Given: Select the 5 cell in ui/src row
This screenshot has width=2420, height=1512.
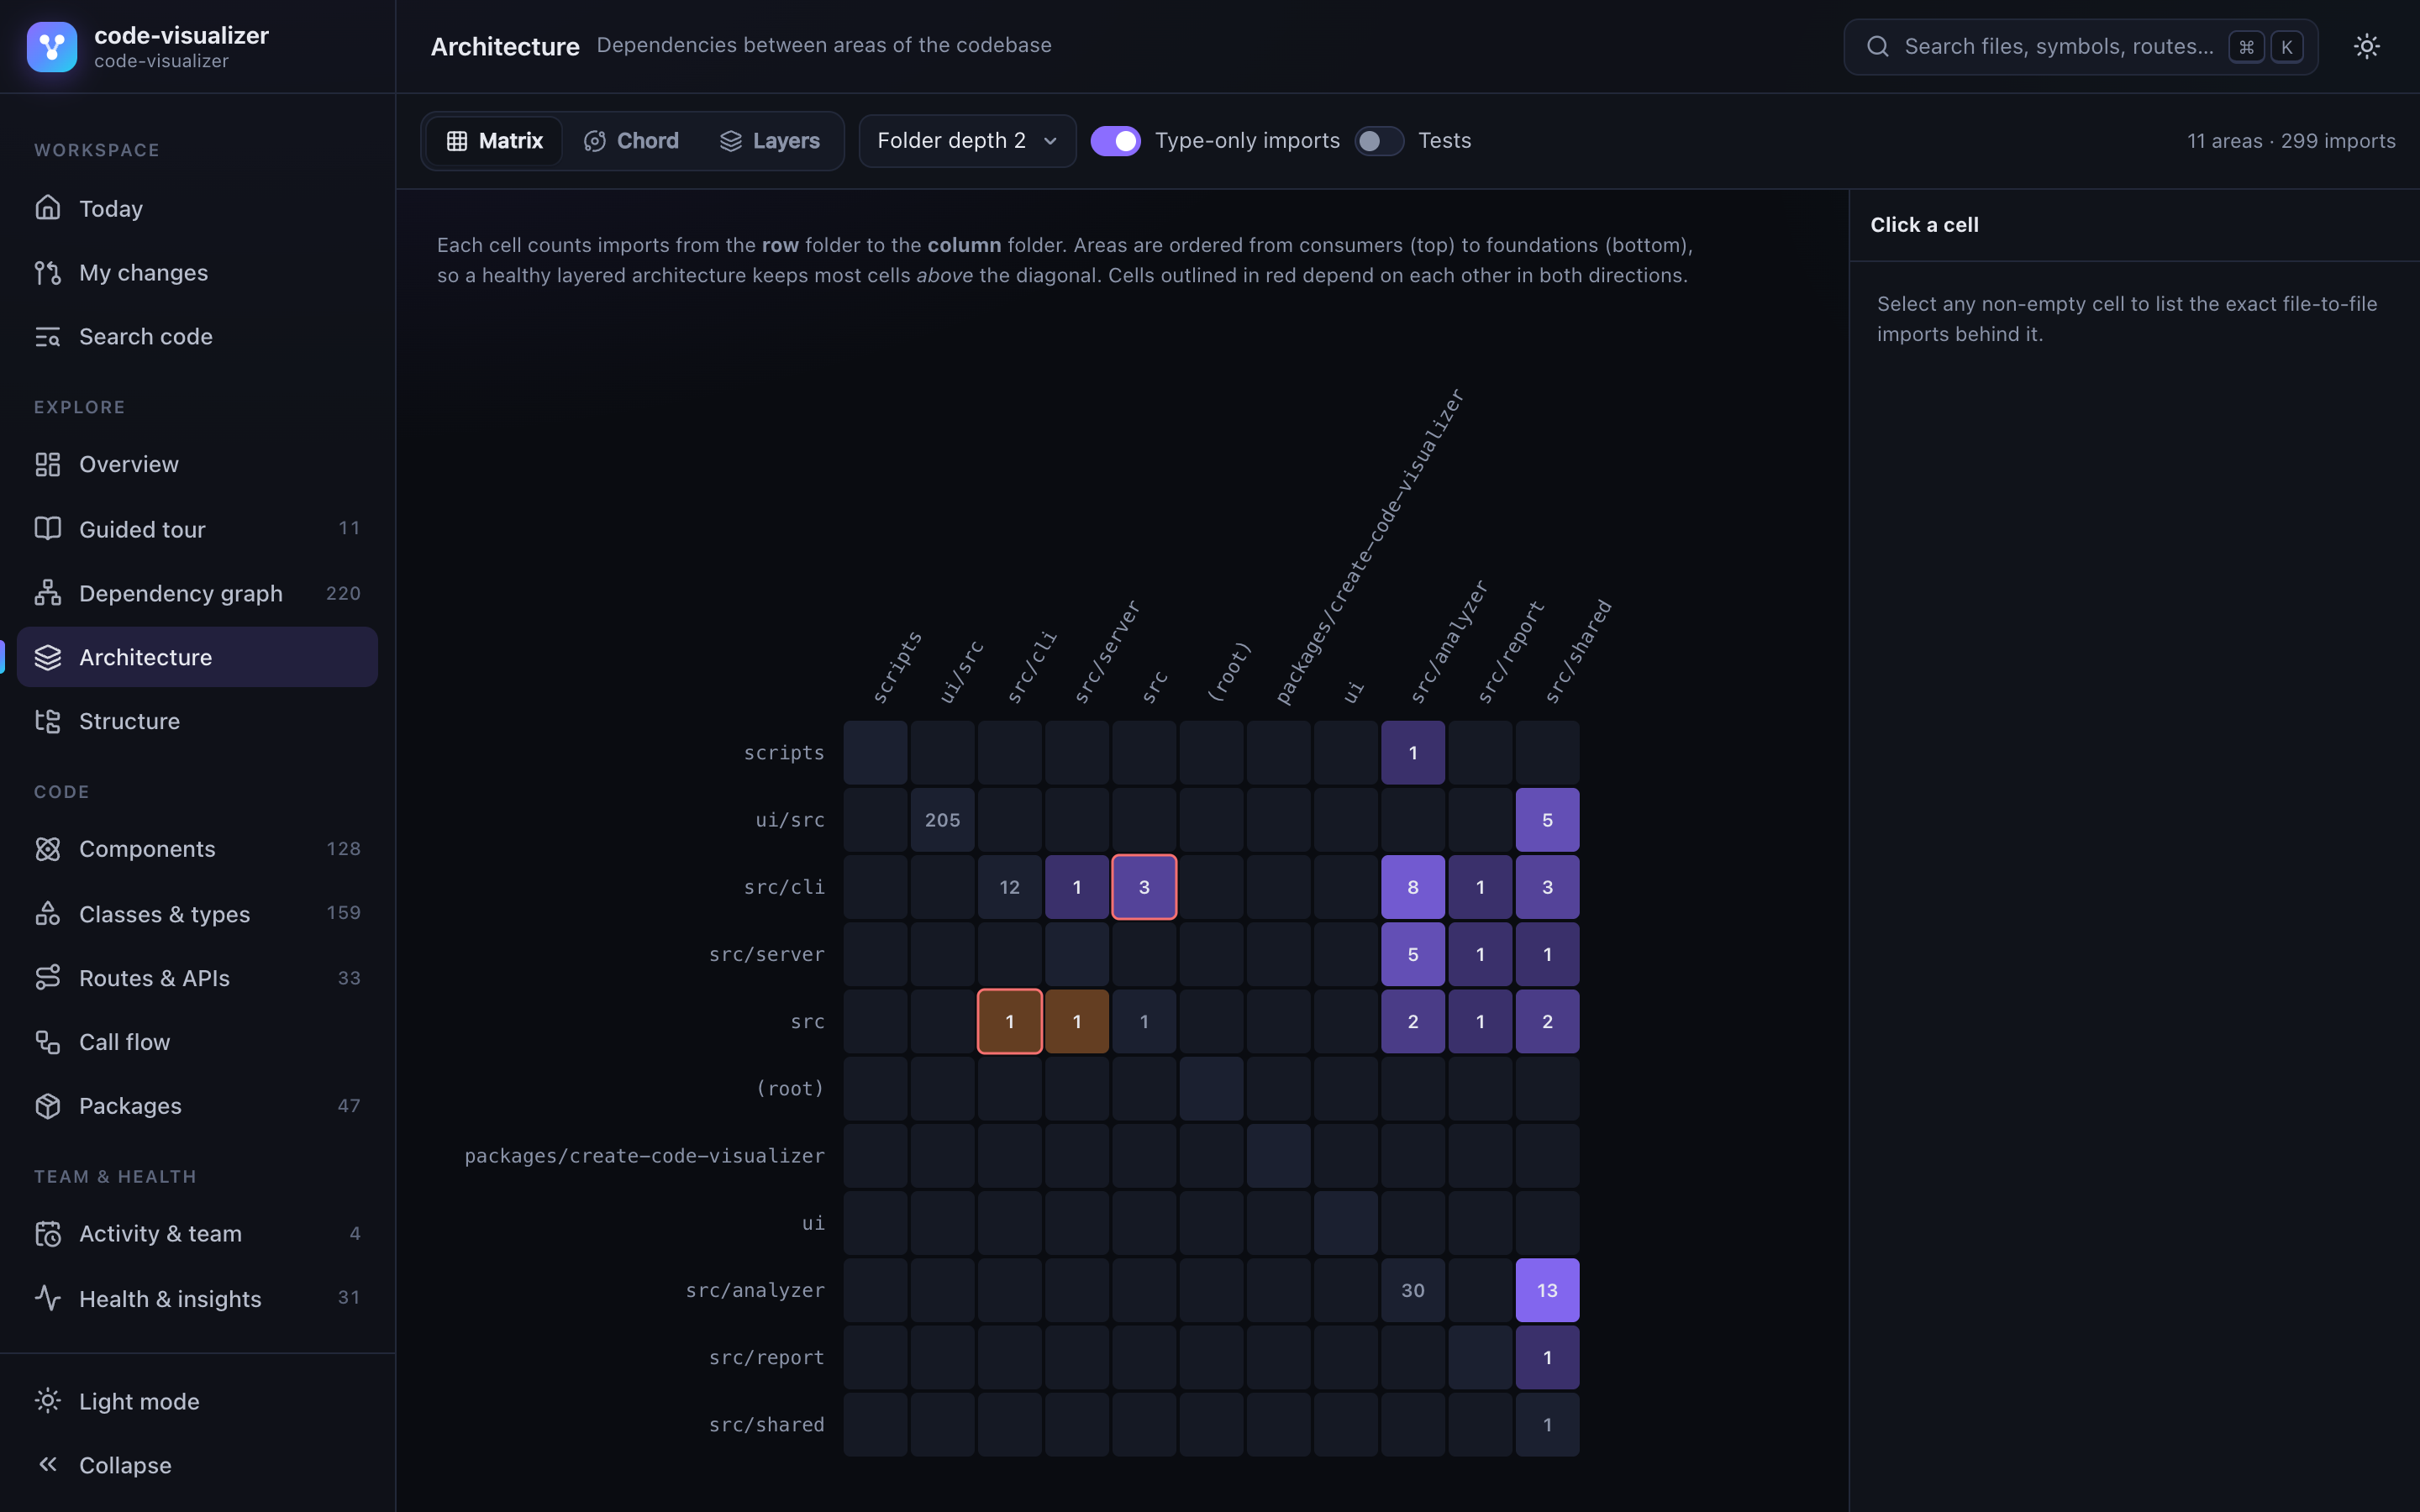Looking at the screenshot, I should tap(1547, 820).
